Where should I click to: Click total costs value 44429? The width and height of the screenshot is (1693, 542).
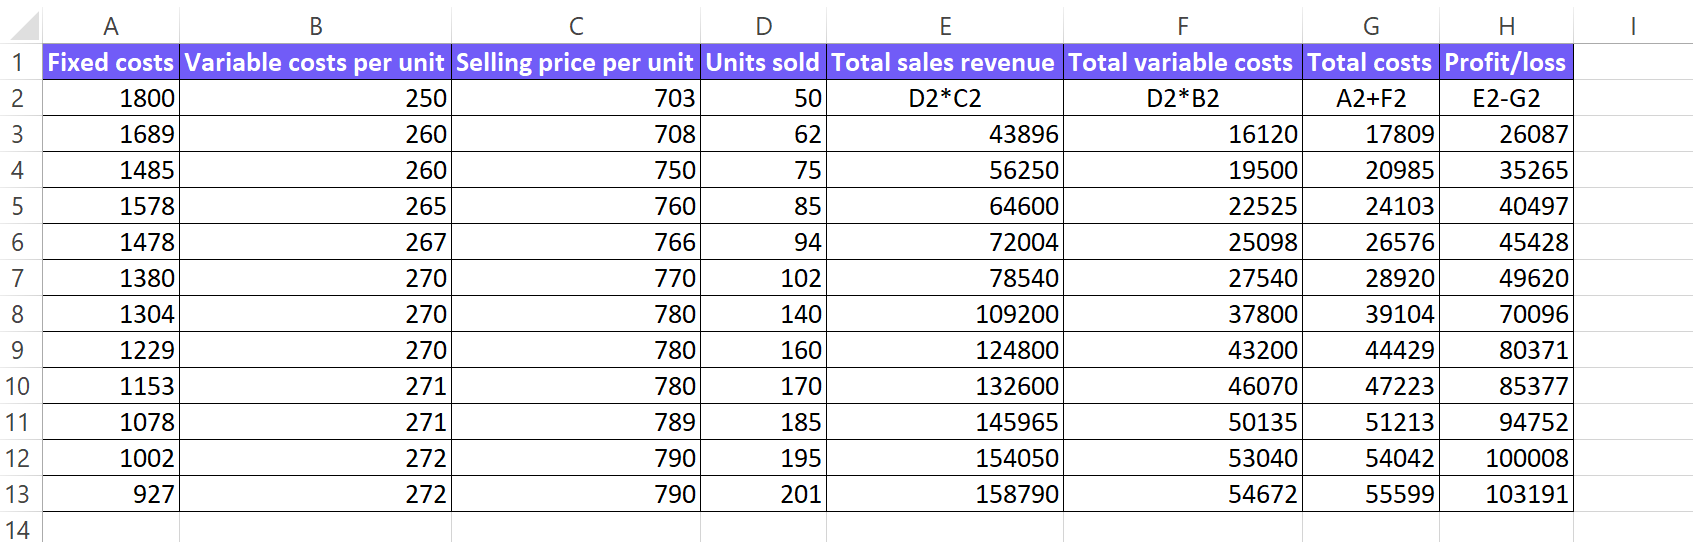click(1371, 350)
